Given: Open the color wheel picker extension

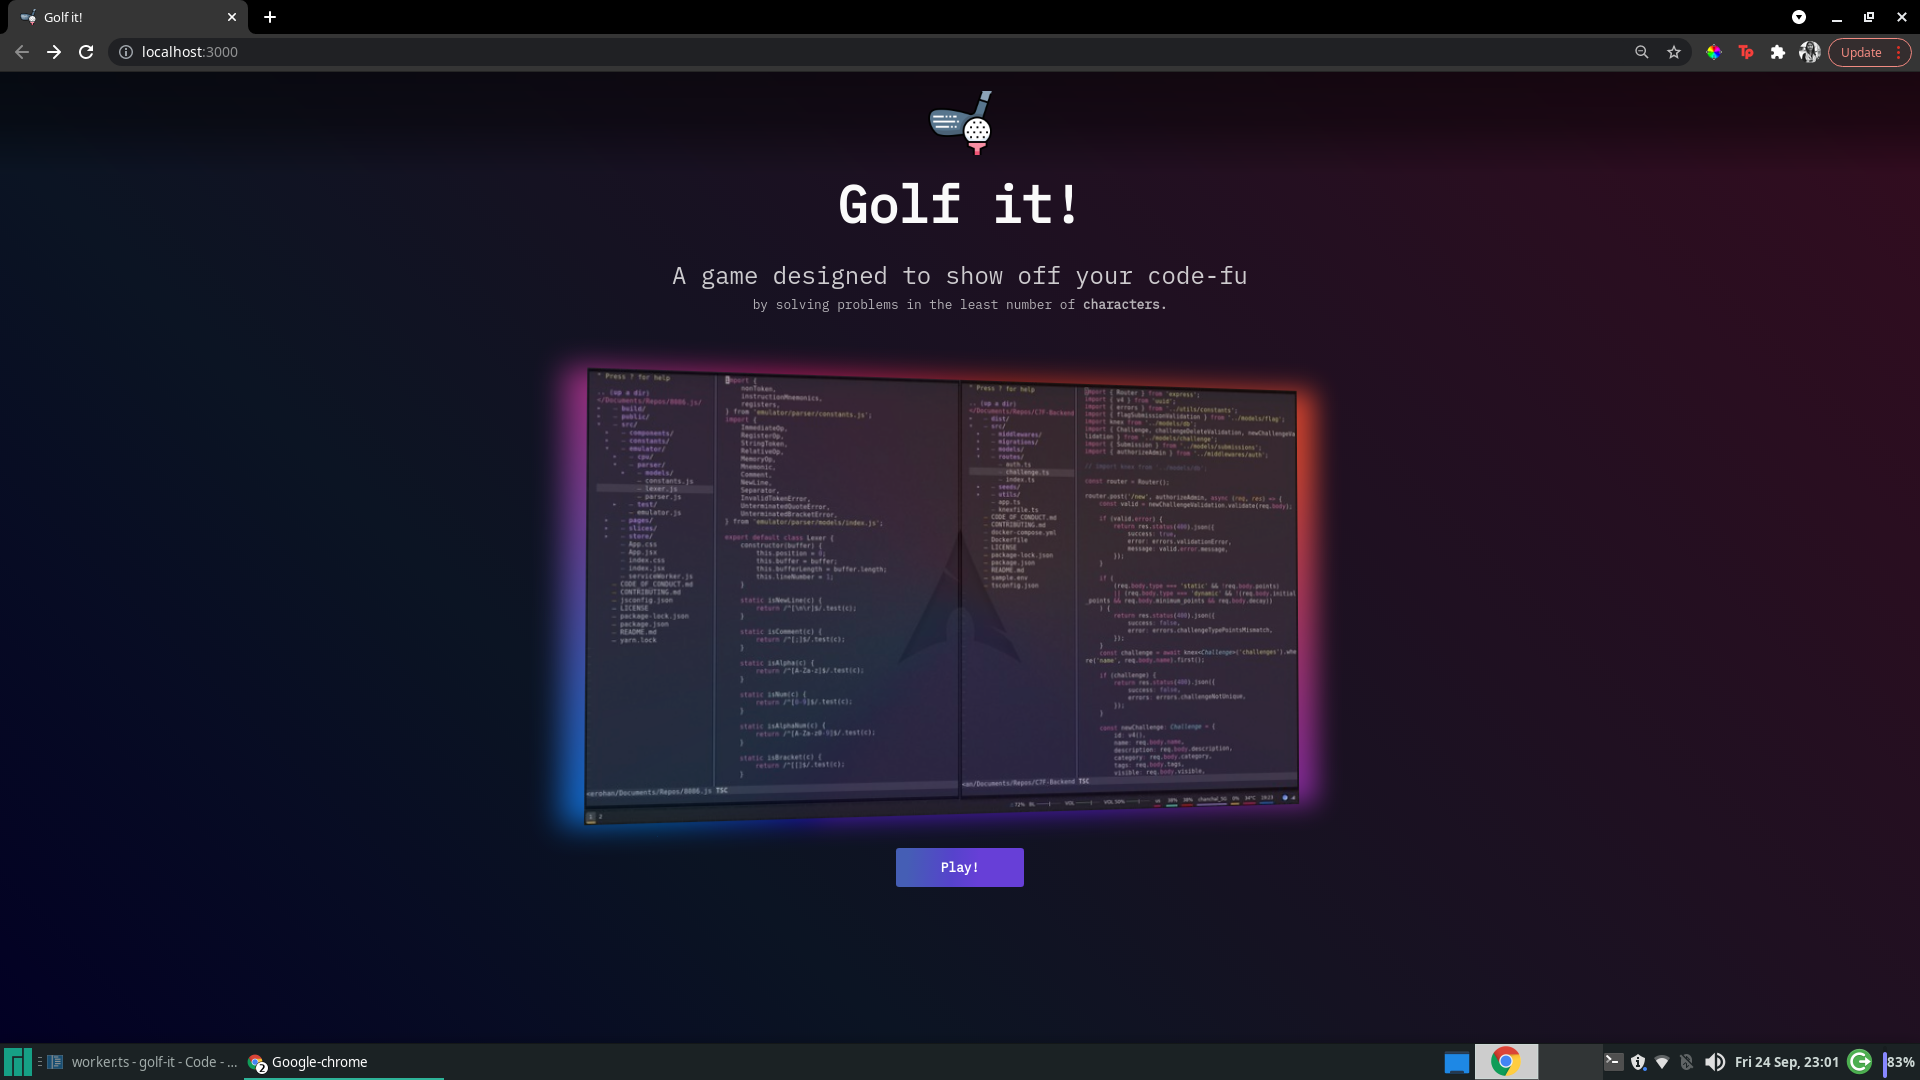Looking at the screenshot, I should pyautogui.click(x=1714, y=52).
